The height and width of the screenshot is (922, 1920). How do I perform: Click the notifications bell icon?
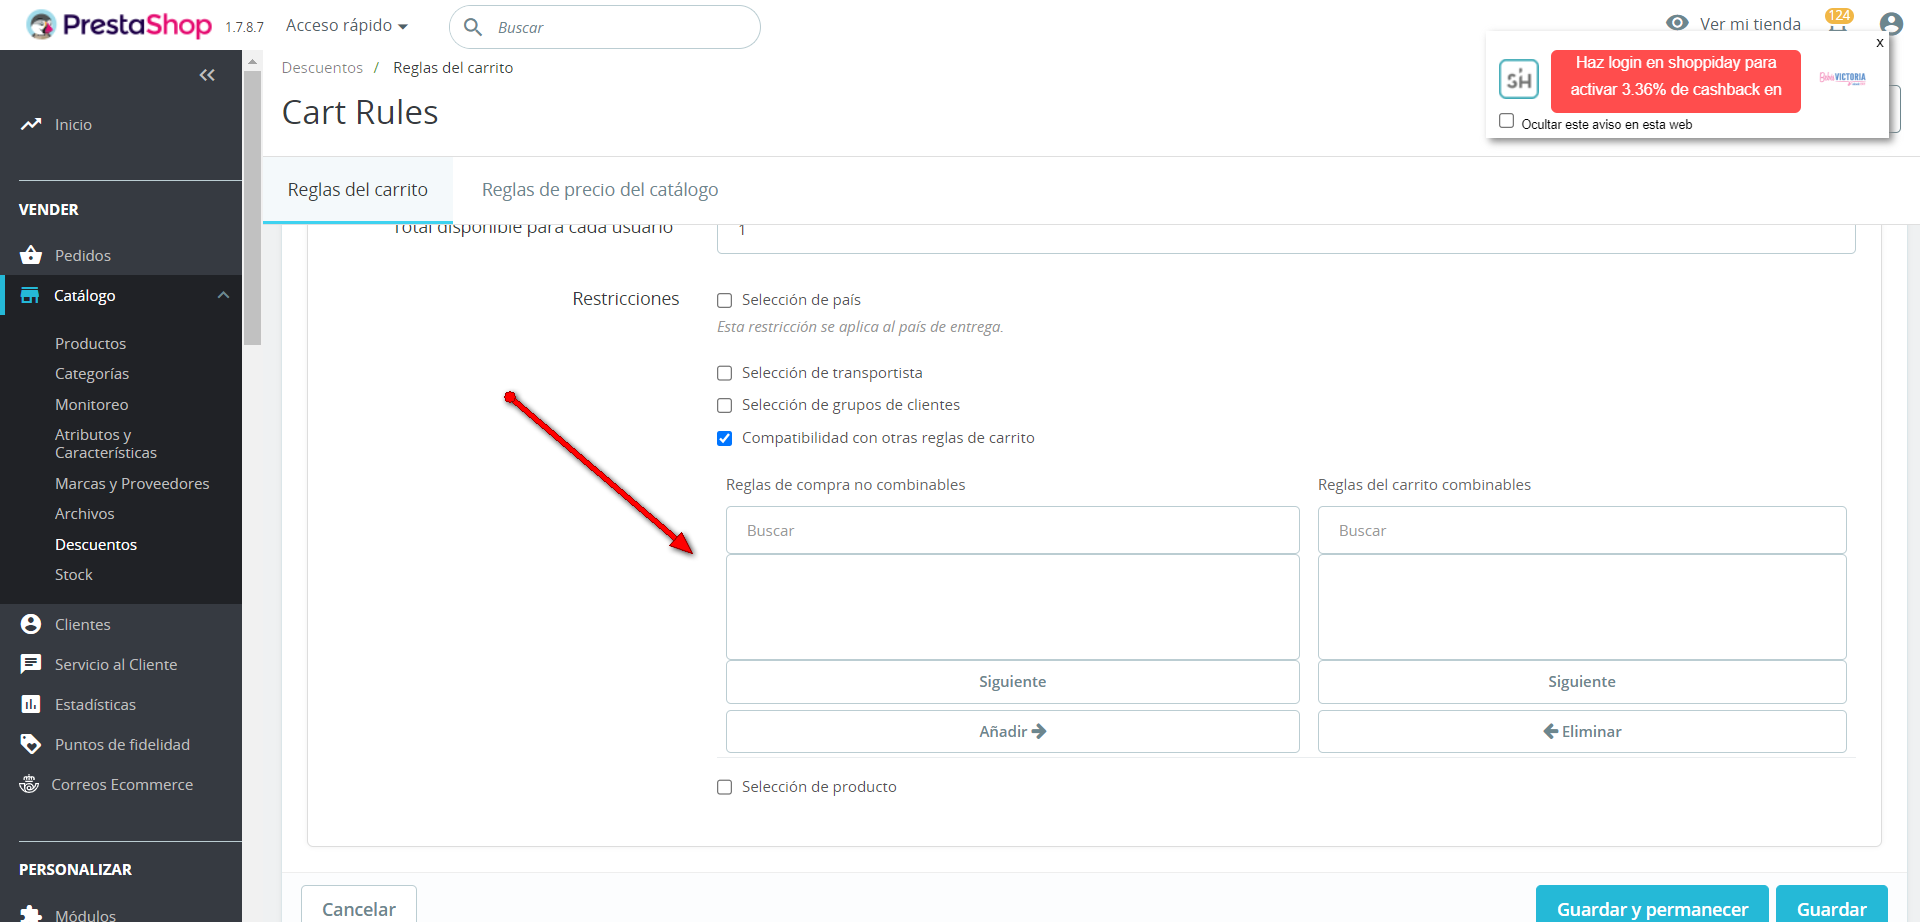1837,25
